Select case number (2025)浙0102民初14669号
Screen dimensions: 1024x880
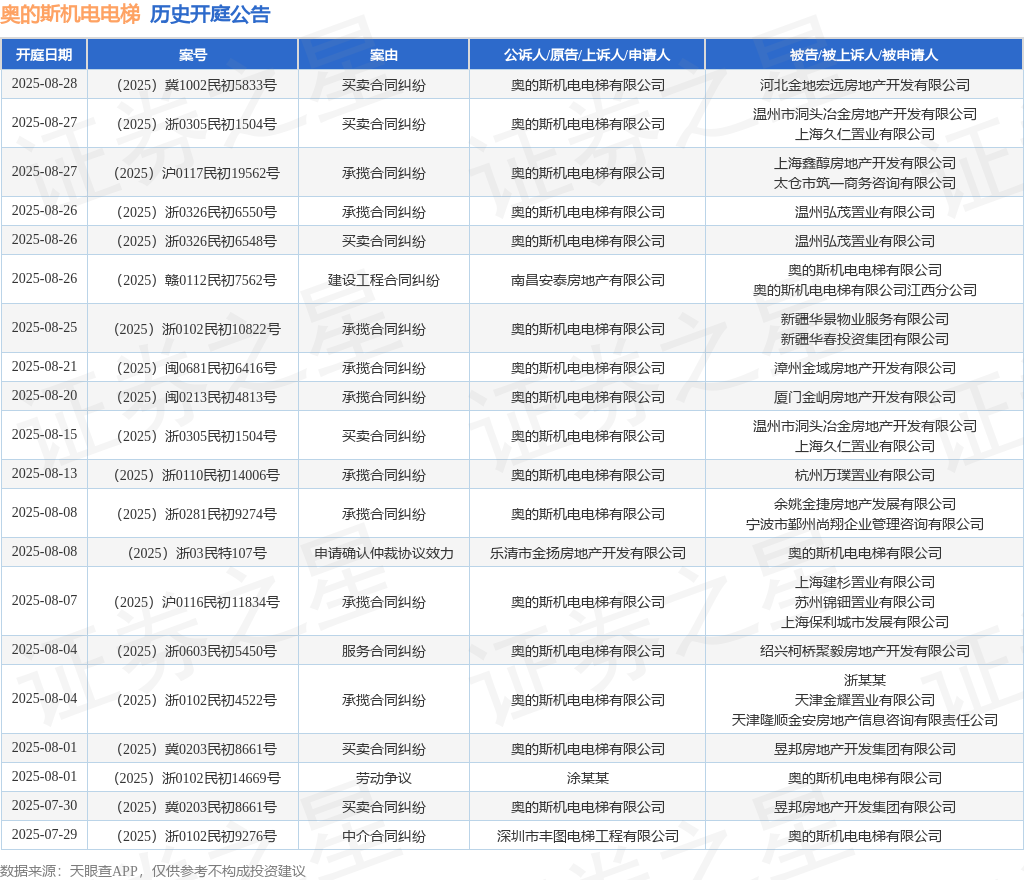click(196, 778)
